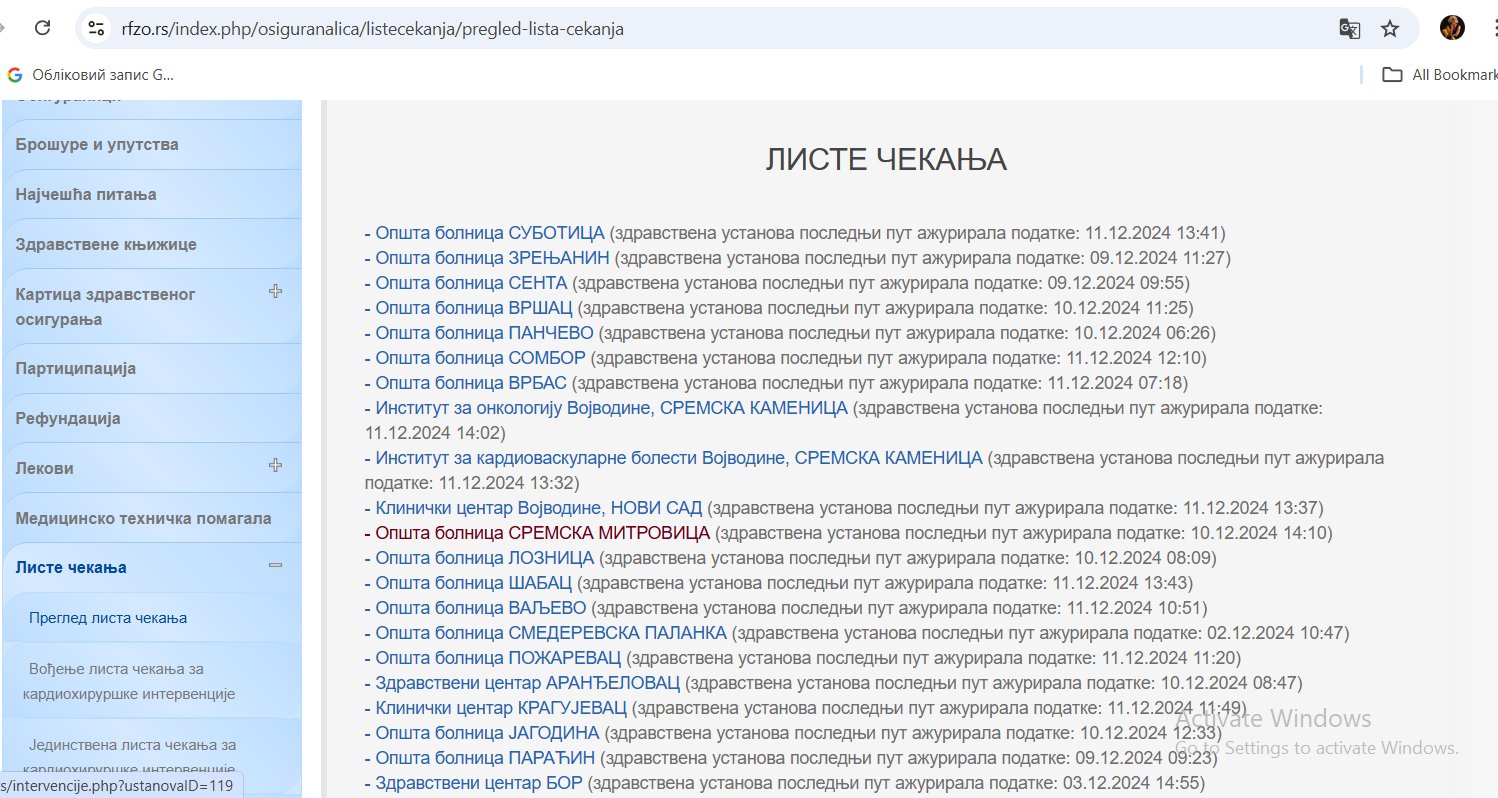Image resolution: width=1498 pixels, height=798 pixels.
Task: Open the Брошуре и упутства menu item
Action: pos(97,144)
